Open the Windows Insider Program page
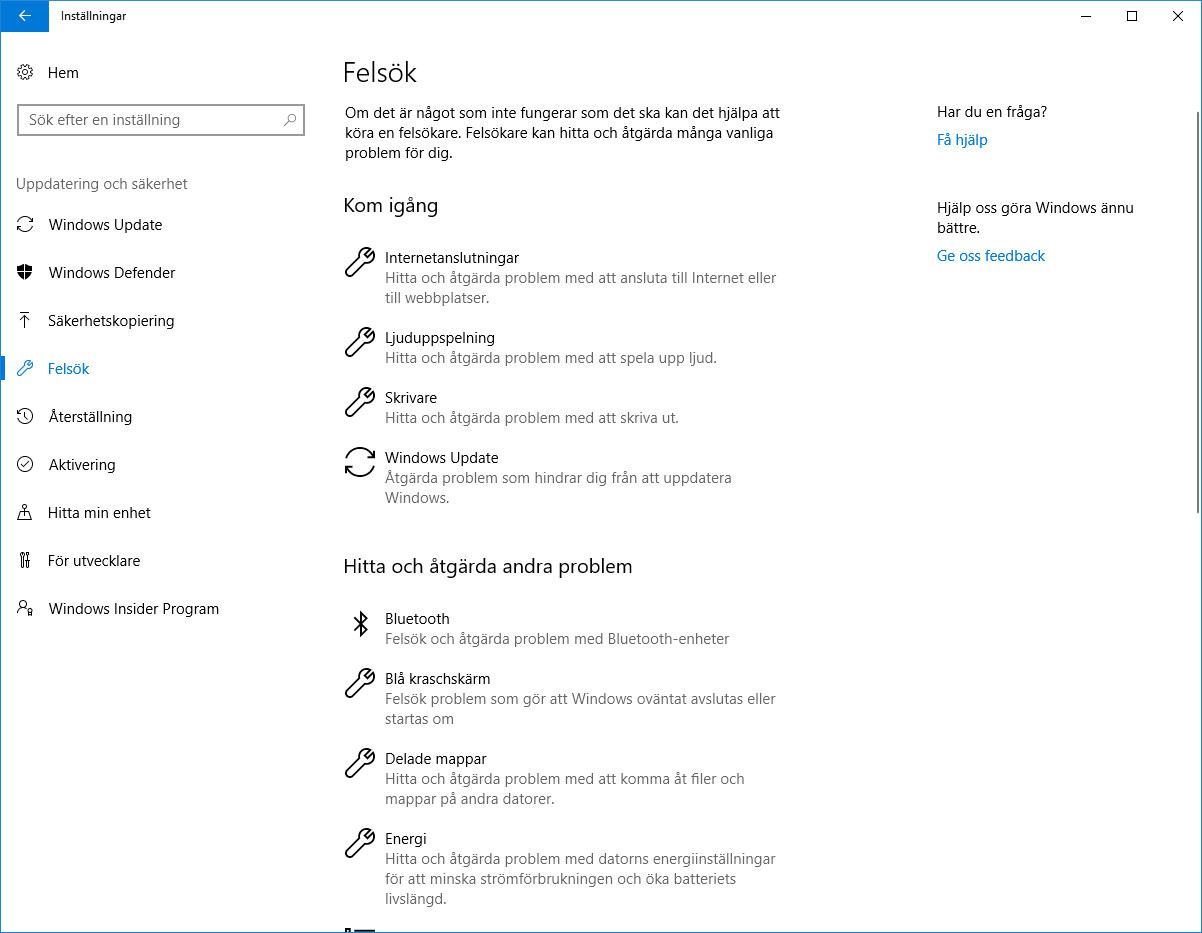1202x933 pixels. 133,608
